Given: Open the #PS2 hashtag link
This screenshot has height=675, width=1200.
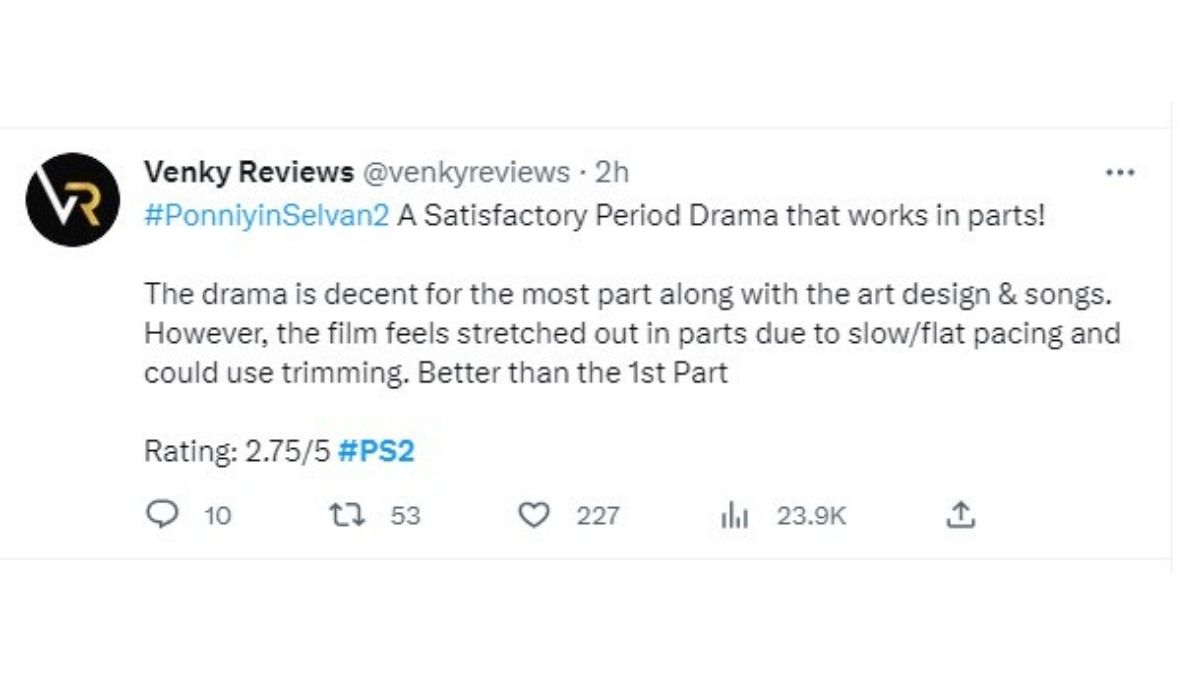Looking at the screenshot, I should tap(376, 451).
